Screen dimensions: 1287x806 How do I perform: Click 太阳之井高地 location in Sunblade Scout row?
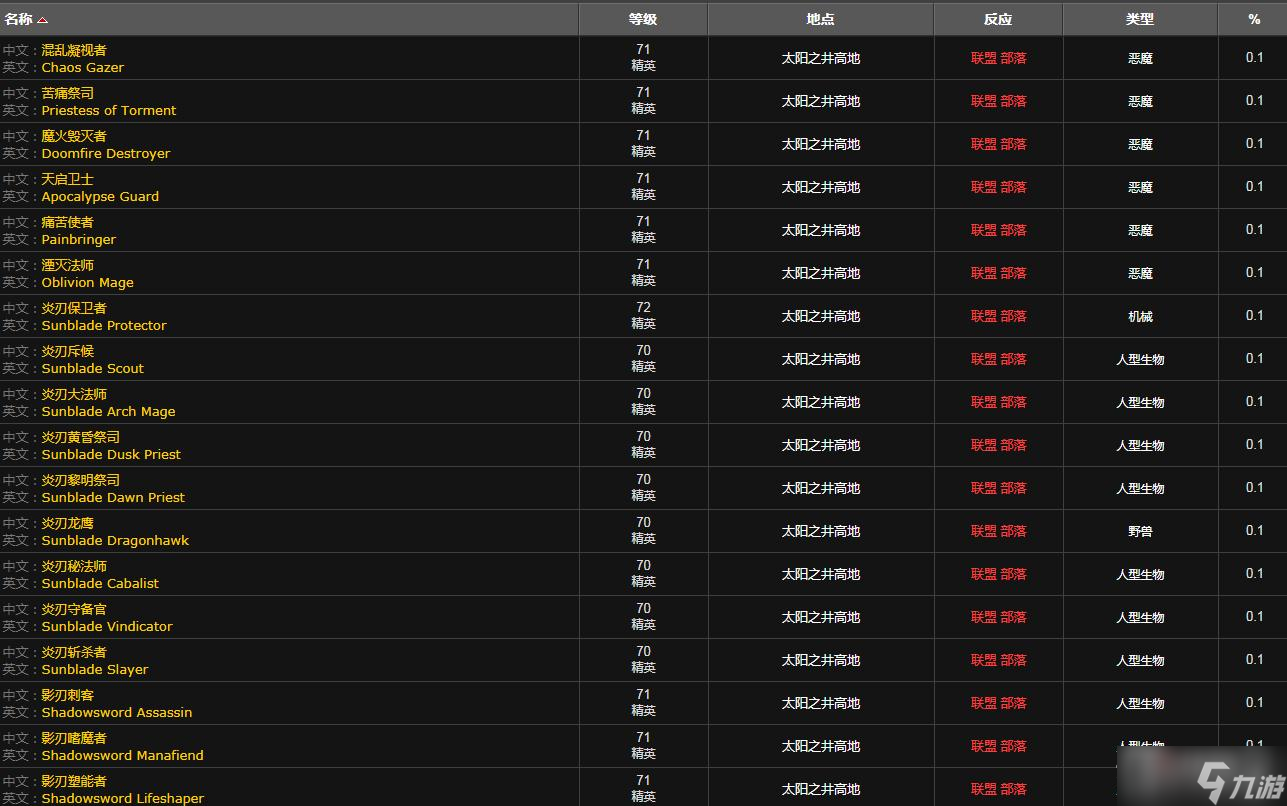[x=821, y=359]
